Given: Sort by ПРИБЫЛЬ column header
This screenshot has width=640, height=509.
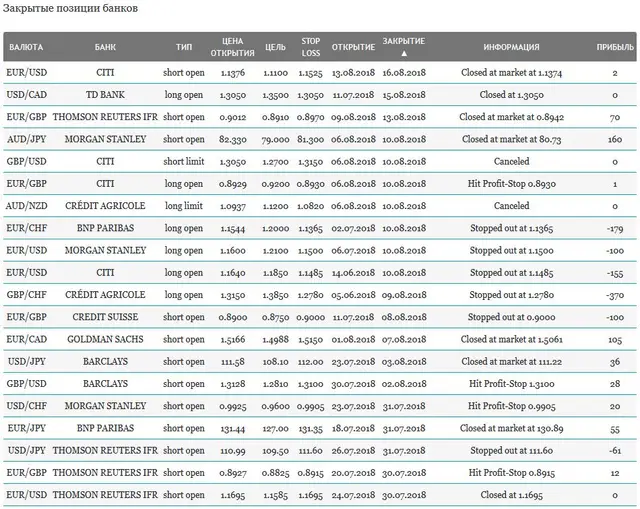Looking at the screenshot, I should [x=615, y=47].
